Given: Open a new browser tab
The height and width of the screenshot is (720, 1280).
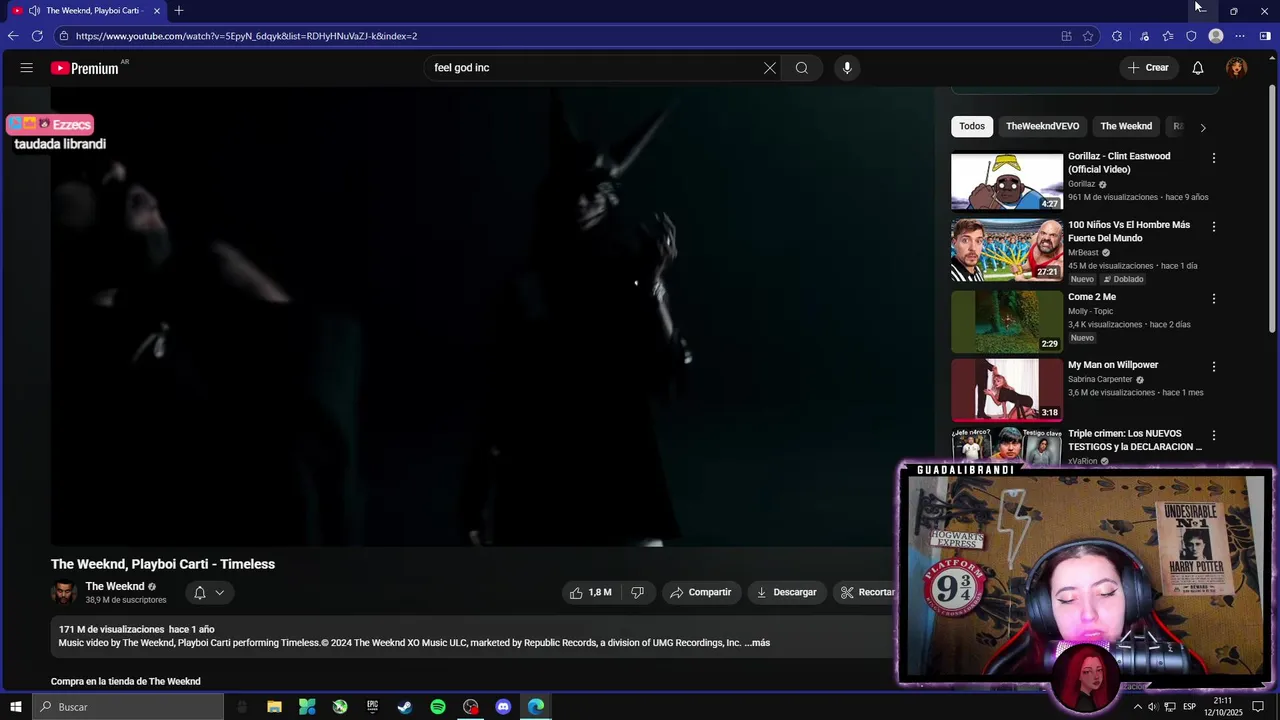Looking at the screenshot, I should [179, 11].
